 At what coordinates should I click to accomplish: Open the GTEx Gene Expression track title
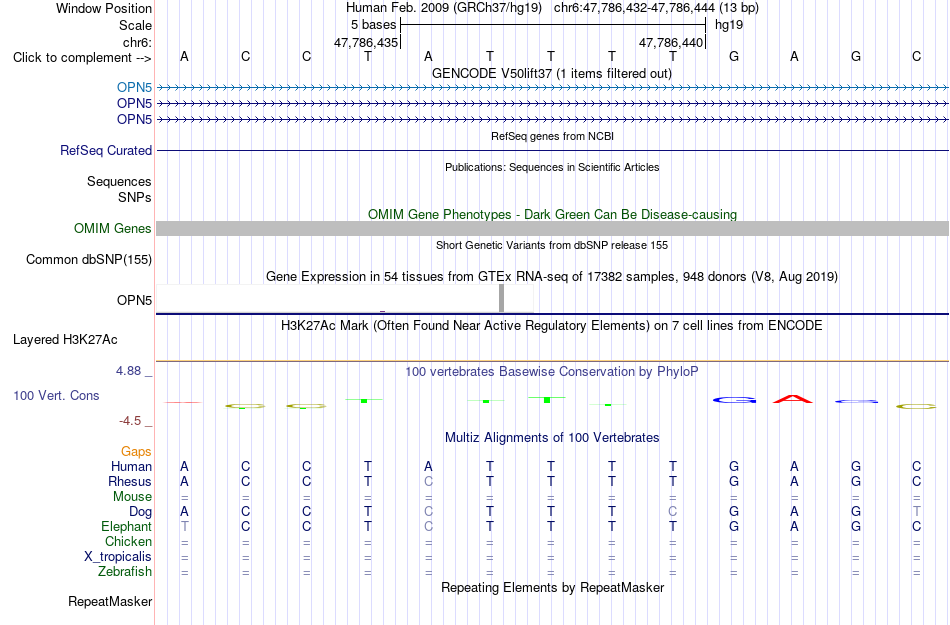coord(552,277)
